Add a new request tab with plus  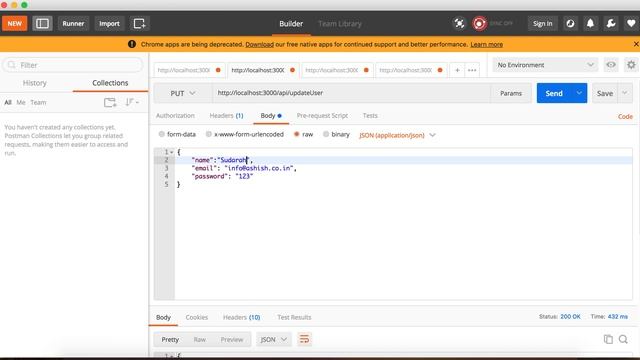pos(457,70)
